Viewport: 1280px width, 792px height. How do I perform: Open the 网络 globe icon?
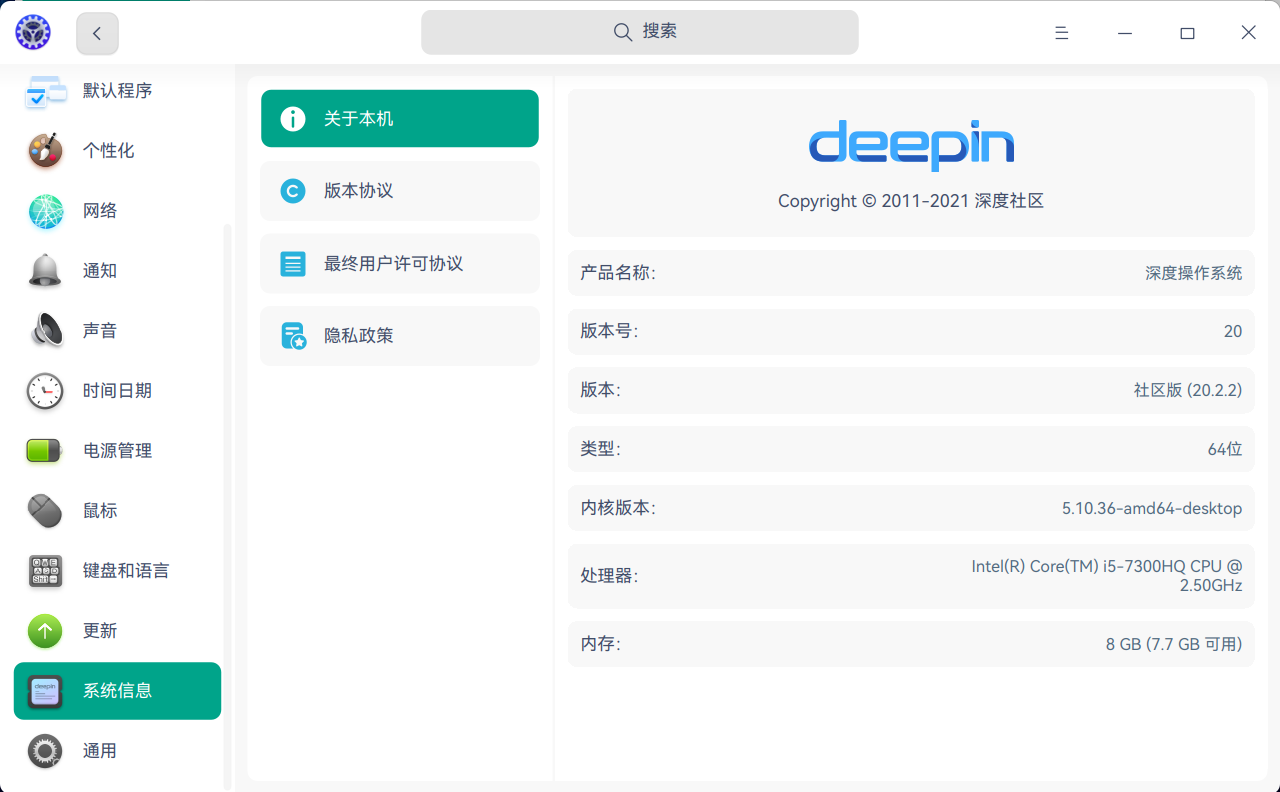[x=45, y=211]
